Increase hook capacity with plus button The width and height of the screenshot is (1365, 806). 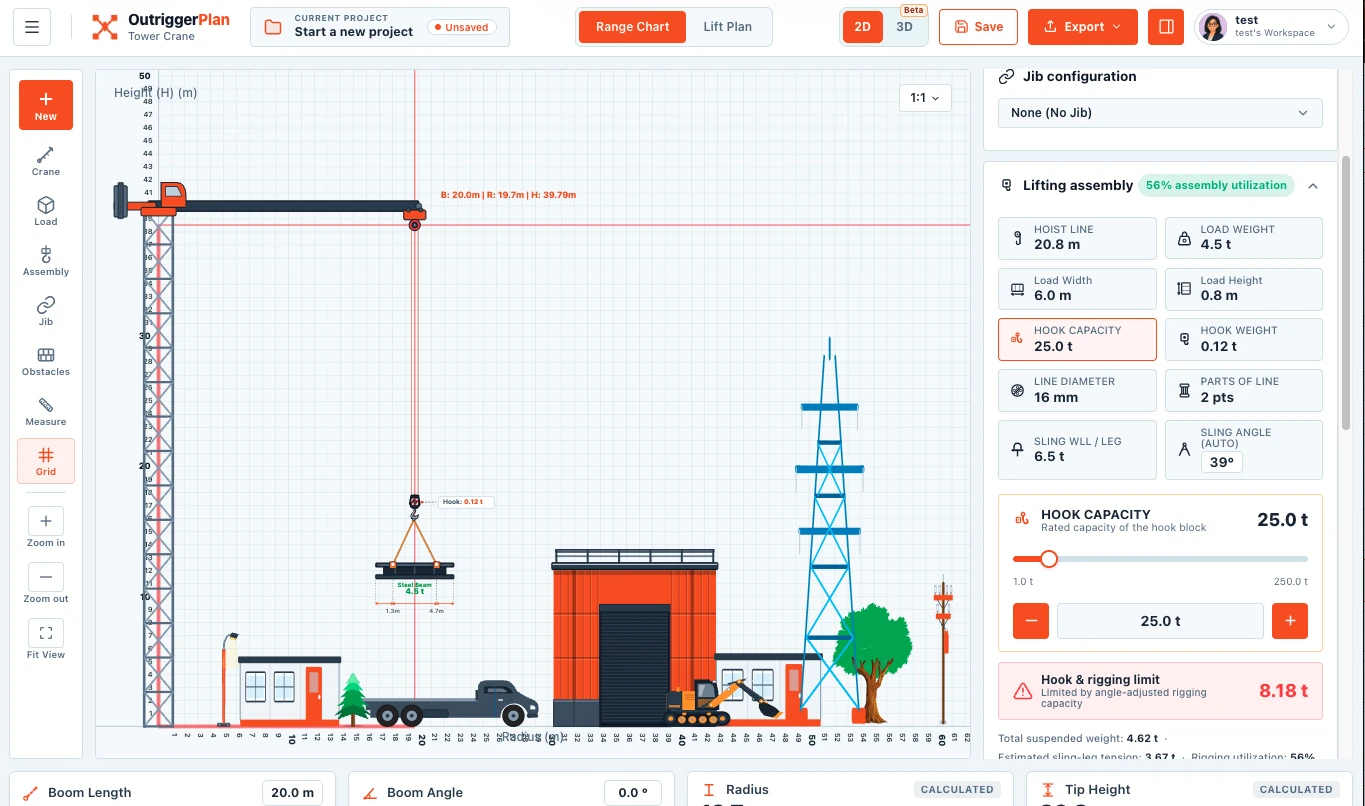click(x=1290, y=621)
